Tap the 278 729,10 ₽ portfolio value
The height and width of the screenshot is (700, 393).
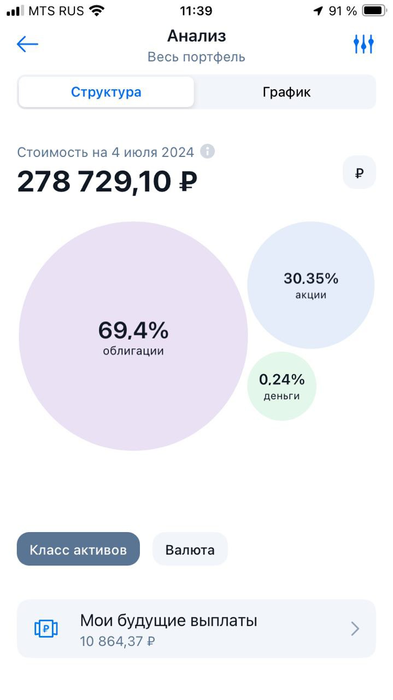coord(107,182)
